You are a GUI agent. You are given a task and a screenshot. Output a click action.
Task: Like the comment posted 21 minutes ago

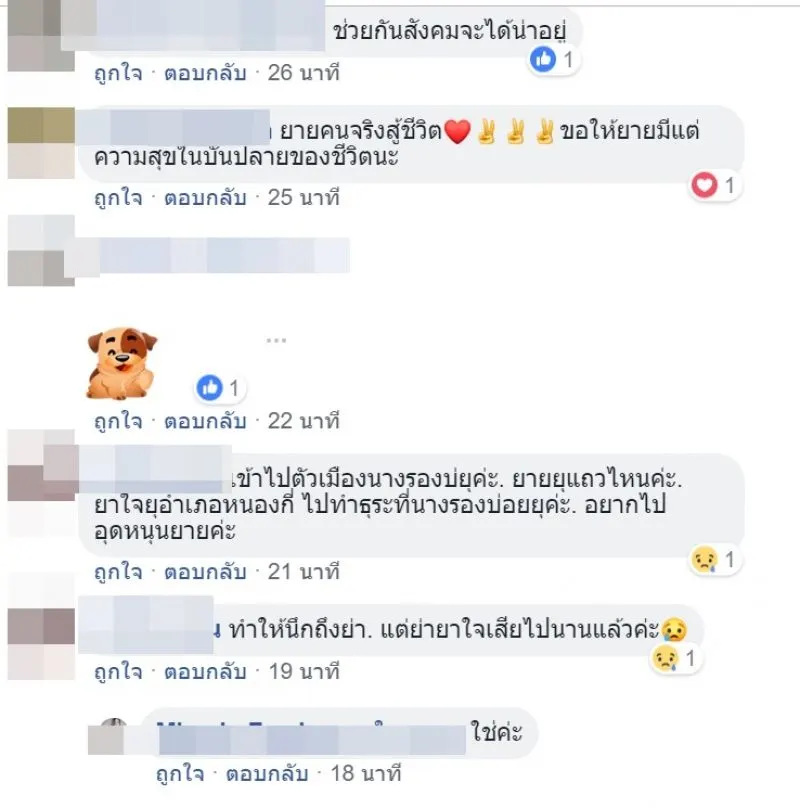coord(118,572)
